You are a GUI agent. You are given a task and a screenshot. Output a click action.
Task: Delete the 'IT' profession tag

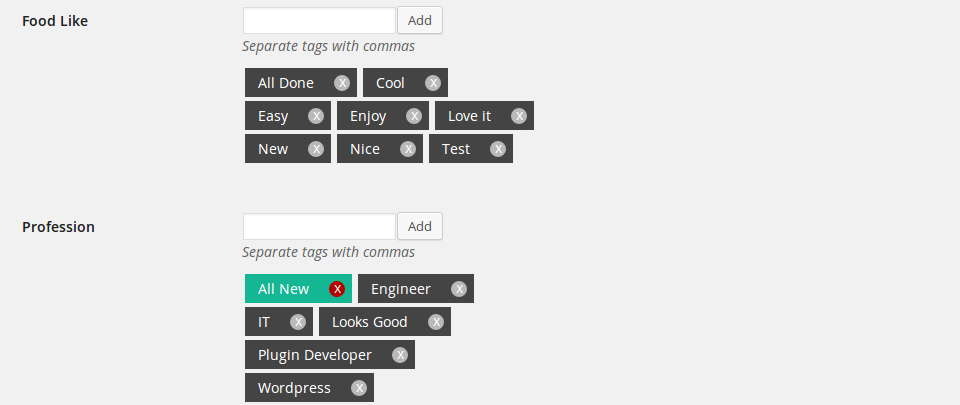(x=298, y=322)
